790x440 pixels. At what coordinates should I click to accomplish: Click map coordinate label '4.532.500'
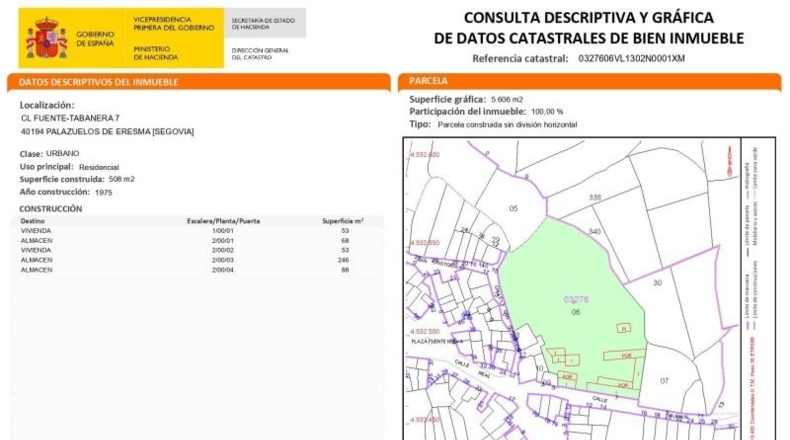[x=425, y=332]
